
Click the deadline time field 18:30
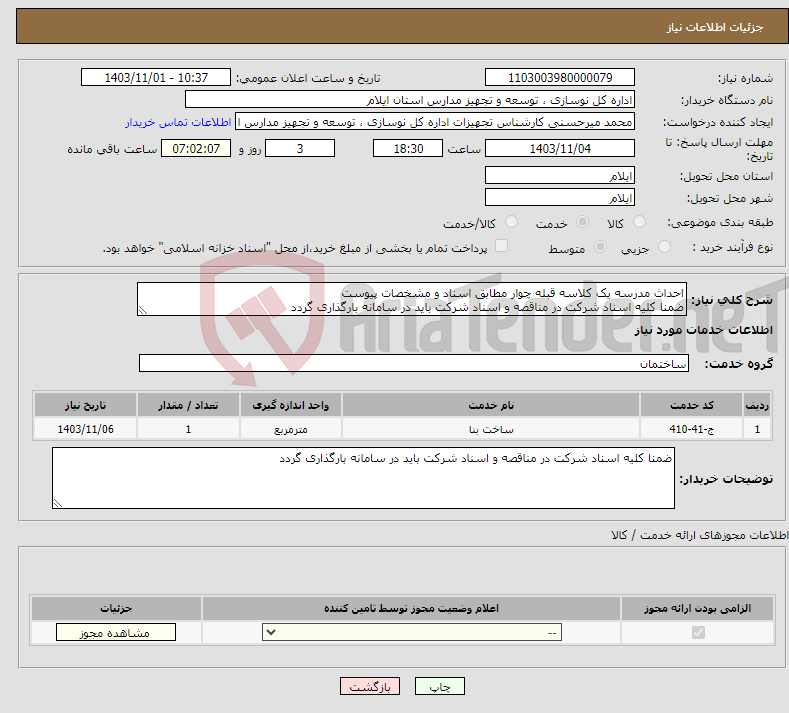click(408, 148)
